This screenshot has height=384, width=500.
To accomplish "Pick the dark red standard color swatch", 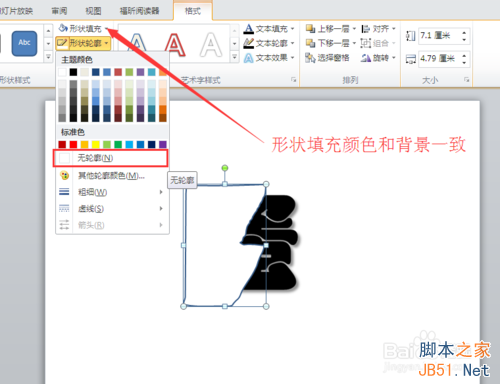I will coord(62,144).
